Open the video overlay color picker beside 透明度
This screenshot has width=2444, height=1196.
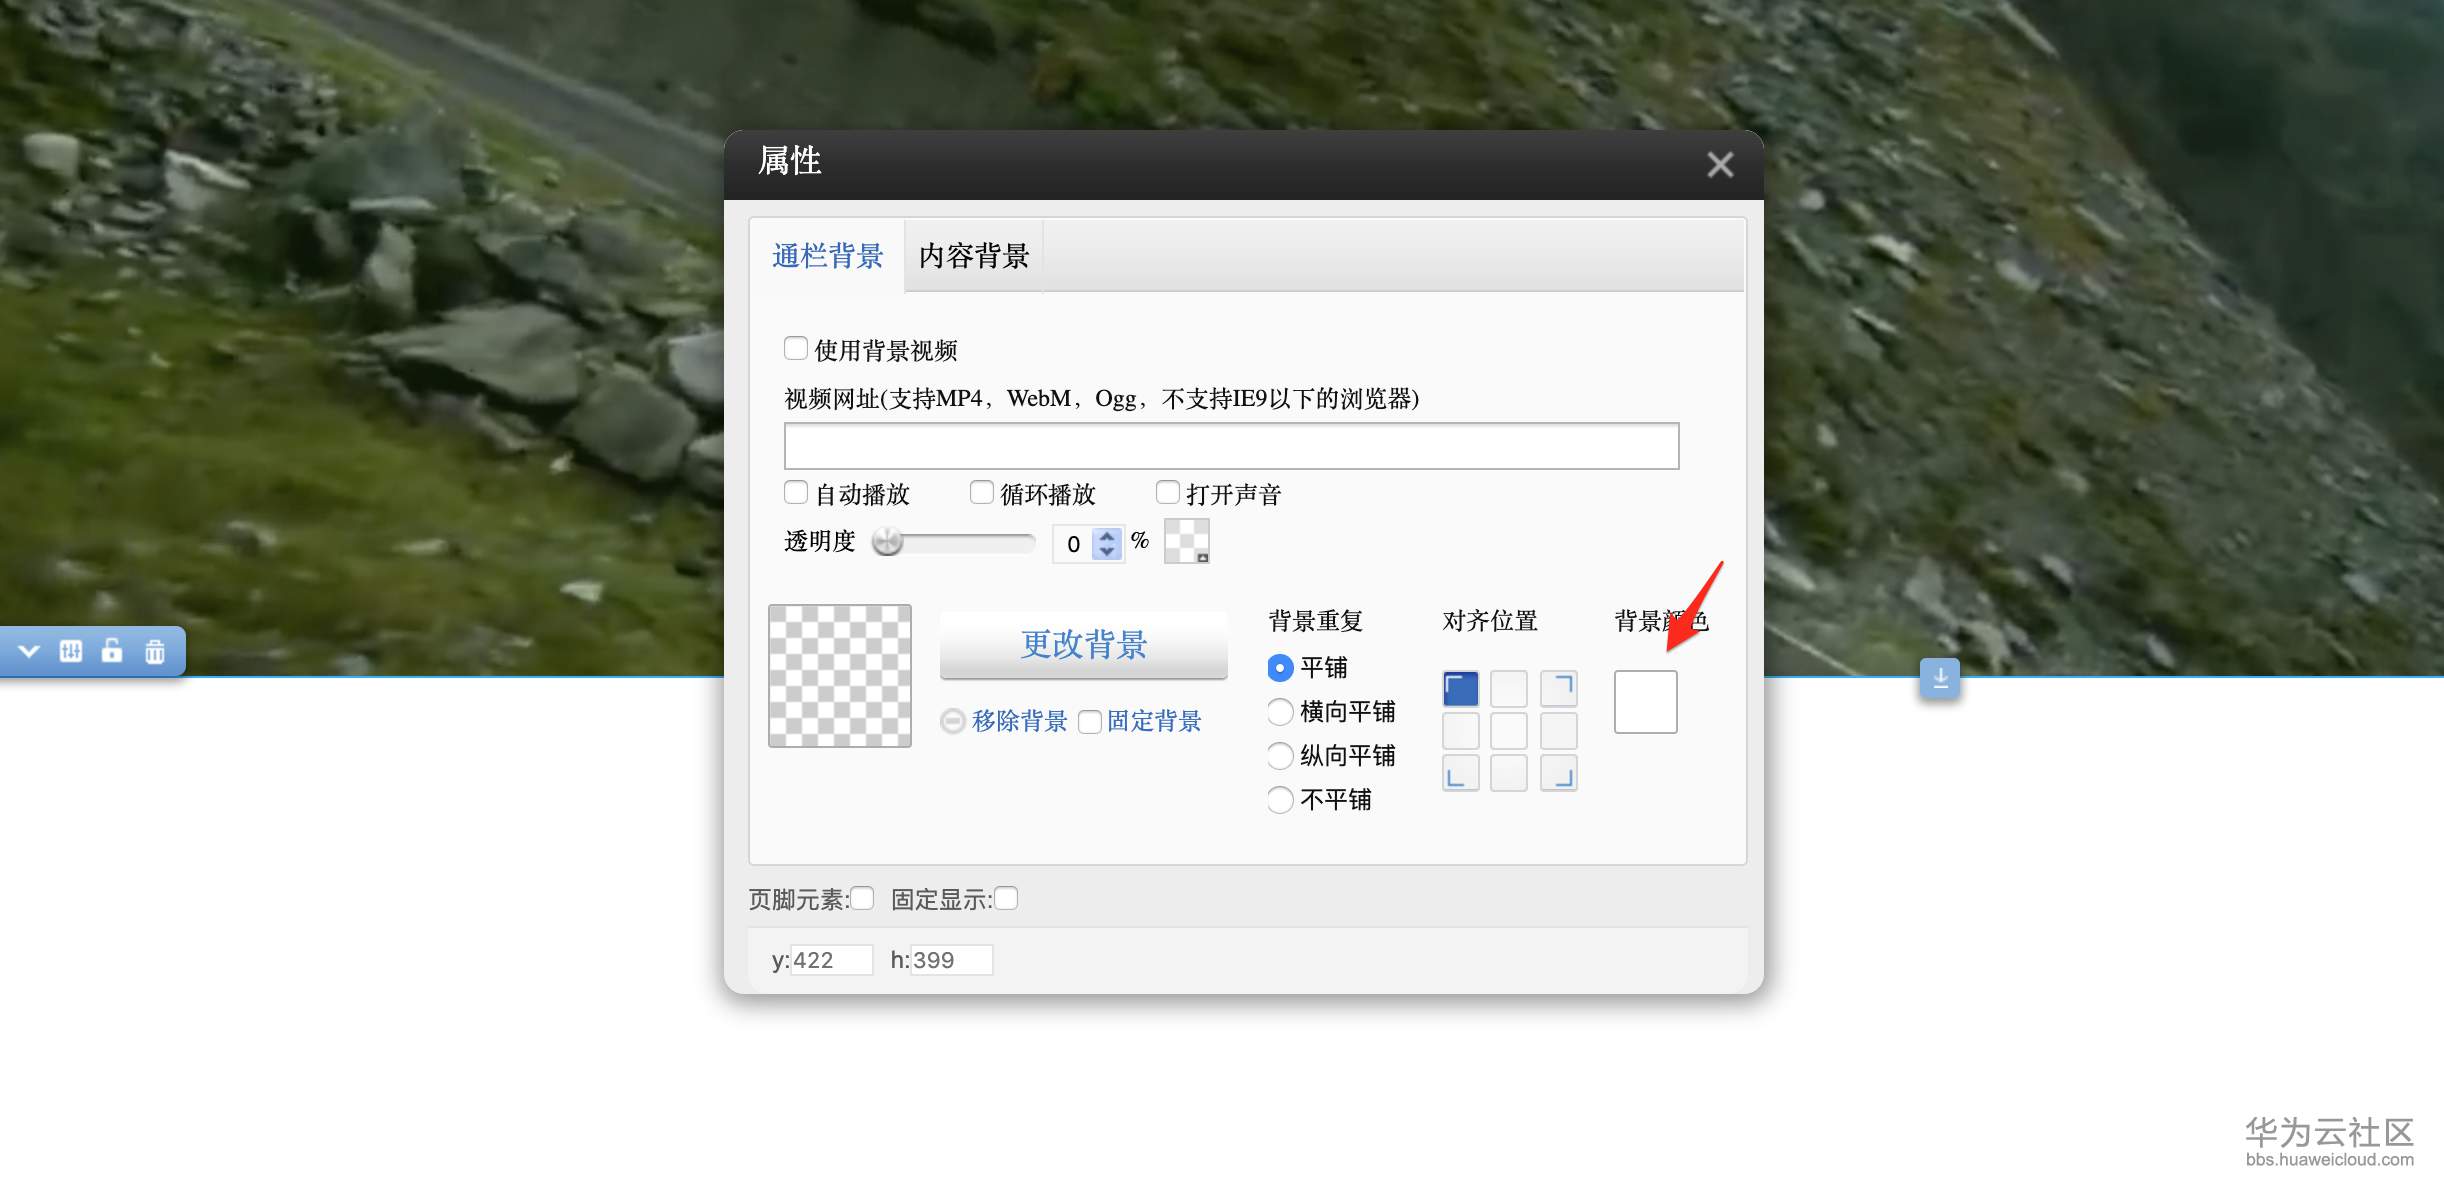click(1186, 541)
